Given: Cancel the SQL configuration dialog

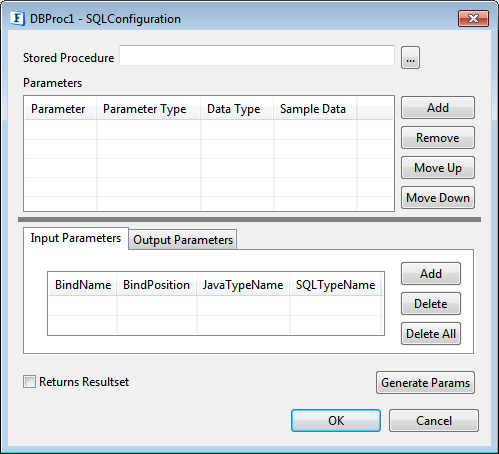Looking at the screenshot, I should (434, 420).
